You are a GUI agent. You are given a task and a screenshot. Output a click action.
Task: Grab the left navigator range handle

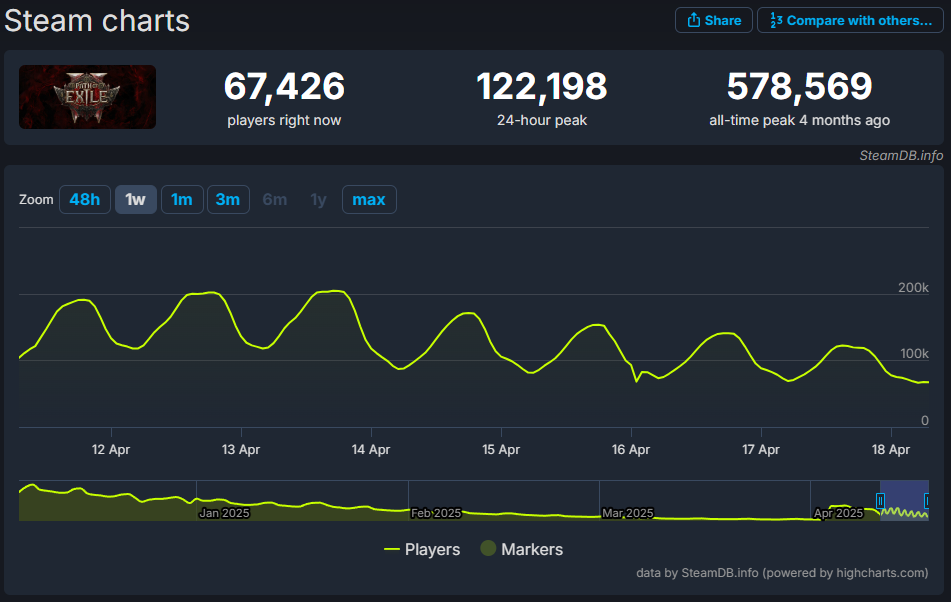pos(880,501)
